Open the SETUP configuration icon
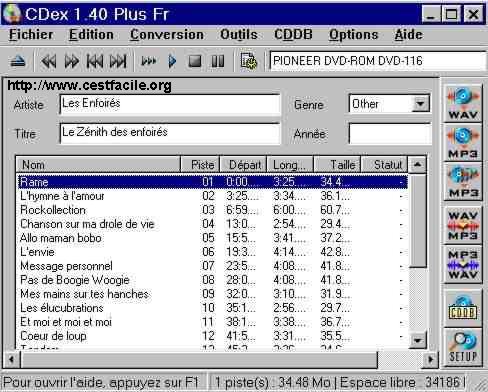488x392 pixels. [x=463, y=347]
